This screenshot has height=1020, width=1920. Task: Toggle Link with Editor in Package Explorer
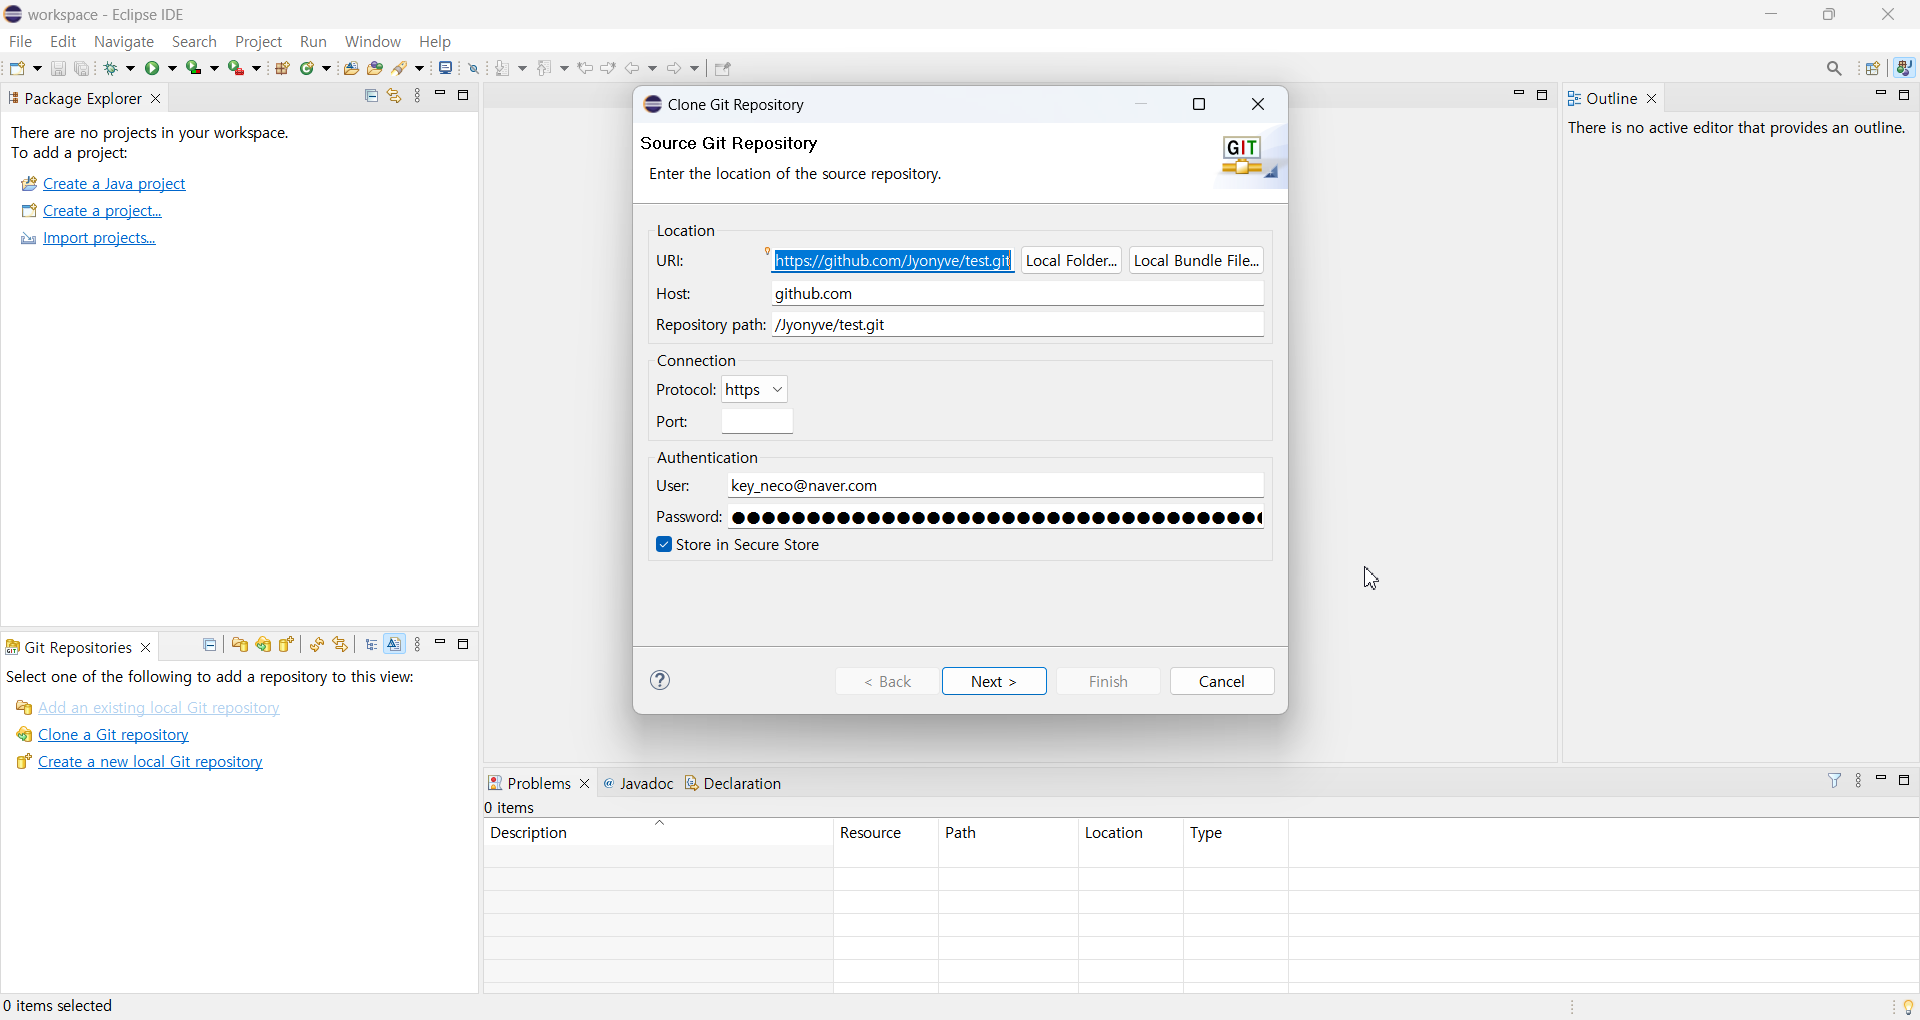395,96
